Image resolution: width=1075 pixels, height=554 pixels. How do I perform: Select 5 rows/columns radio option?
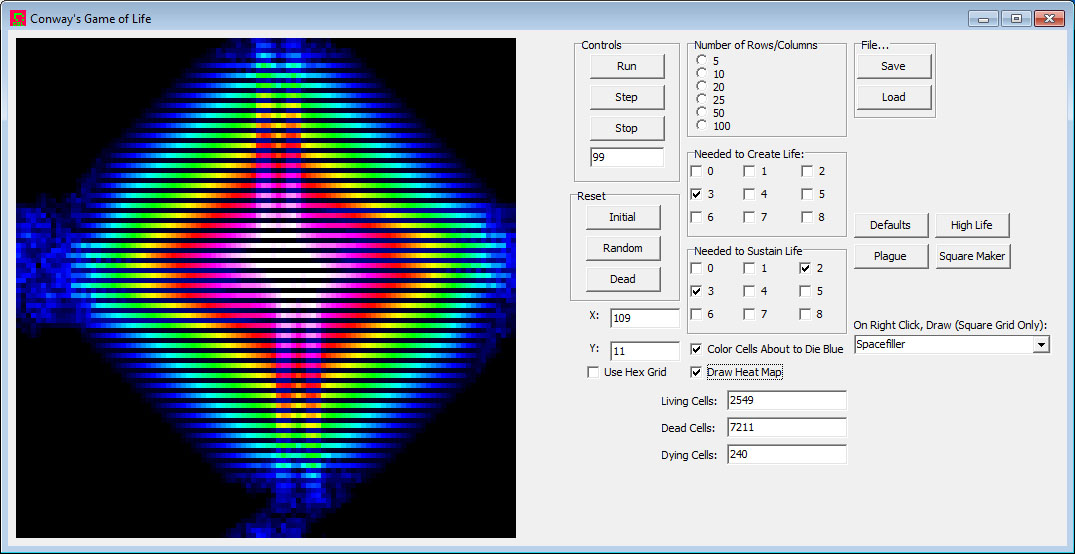click(x=701, y=60)
